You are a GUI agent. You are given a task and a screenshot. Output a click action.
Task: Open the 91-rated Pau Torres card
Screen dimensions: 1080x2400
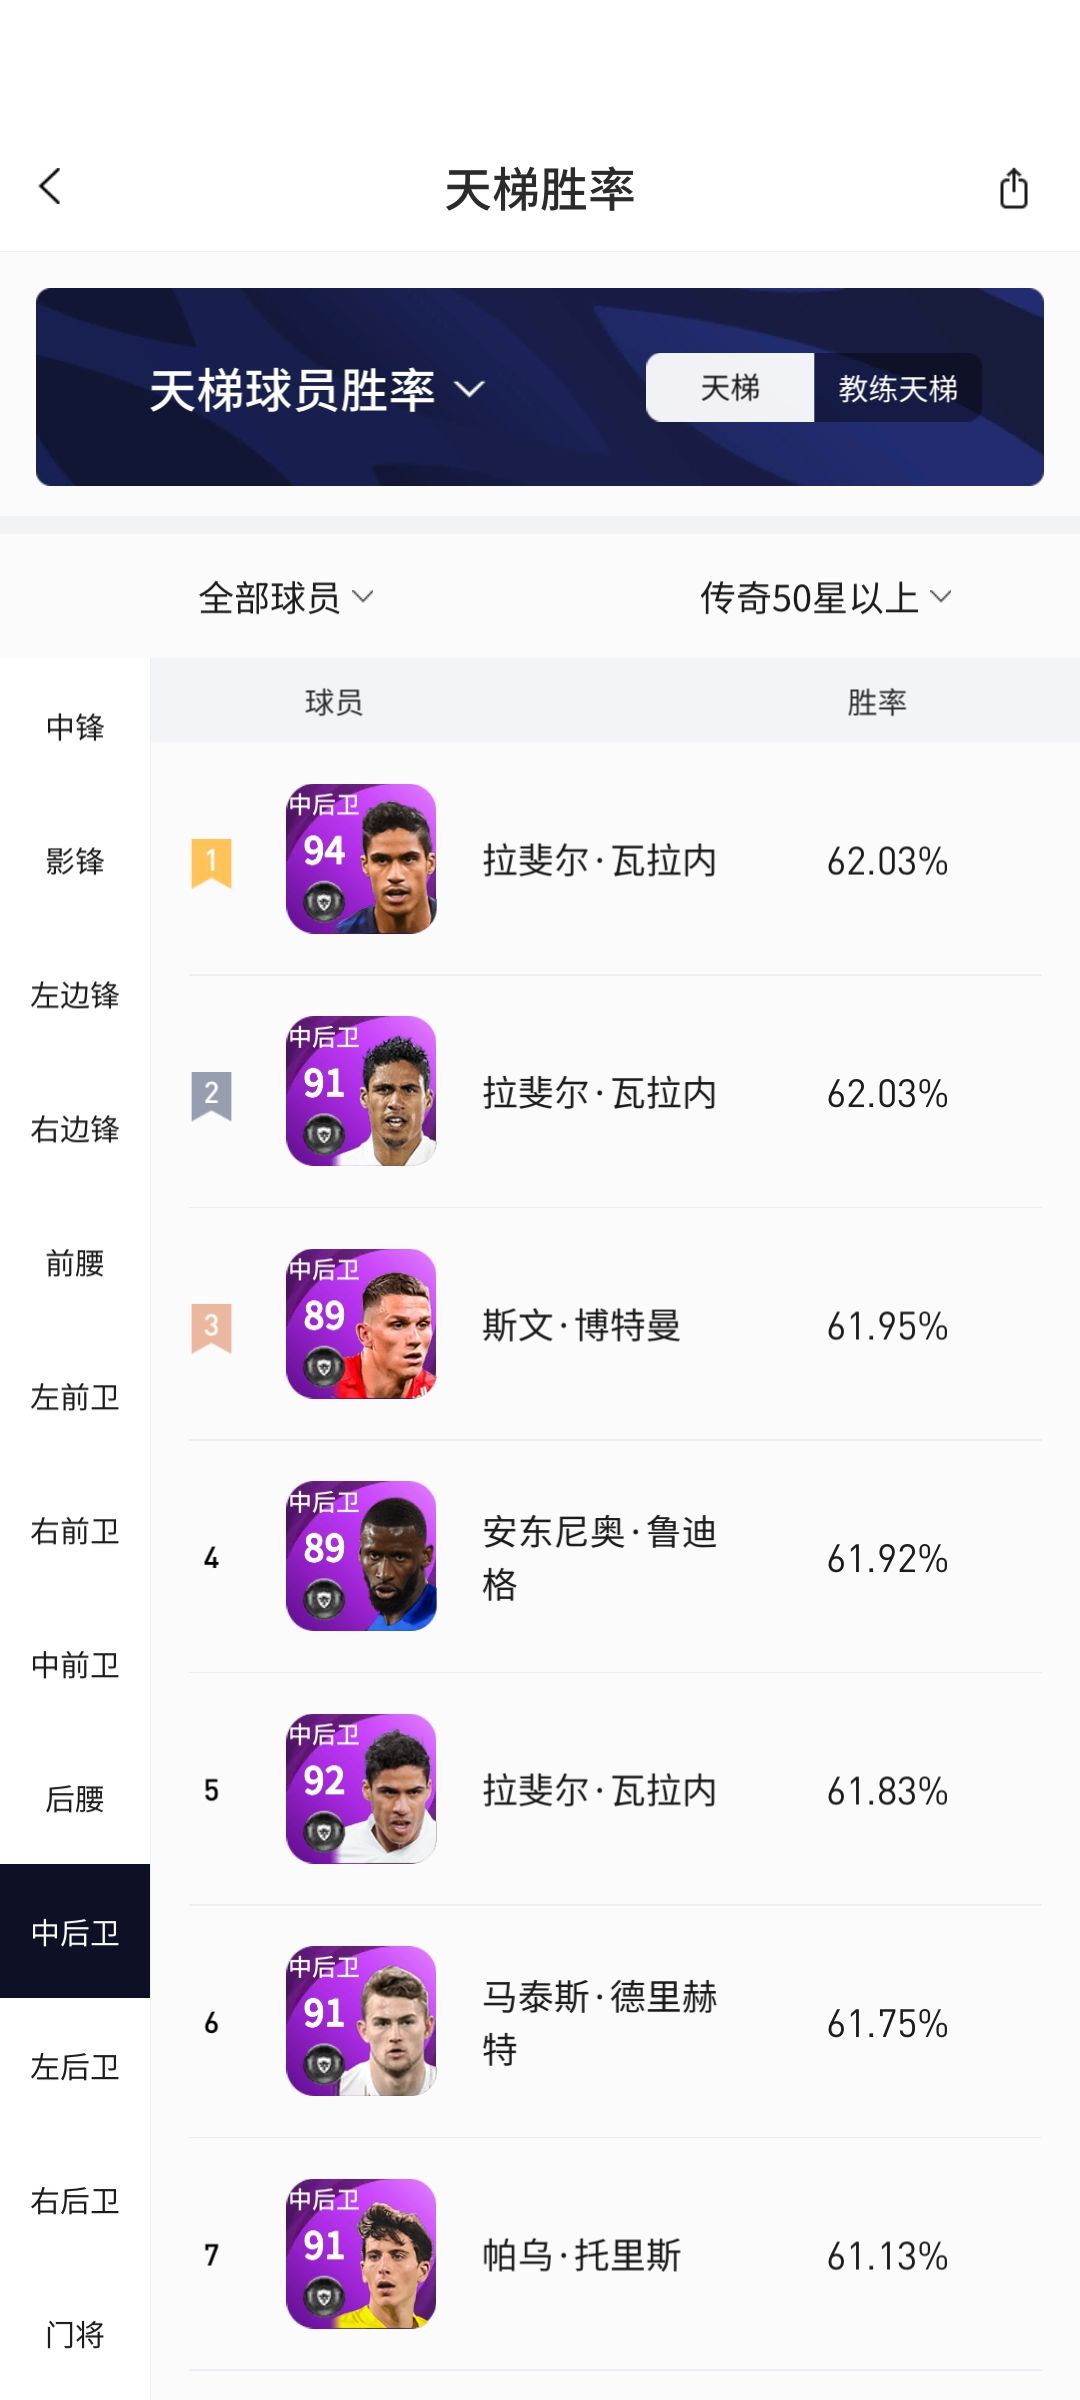361,2254
